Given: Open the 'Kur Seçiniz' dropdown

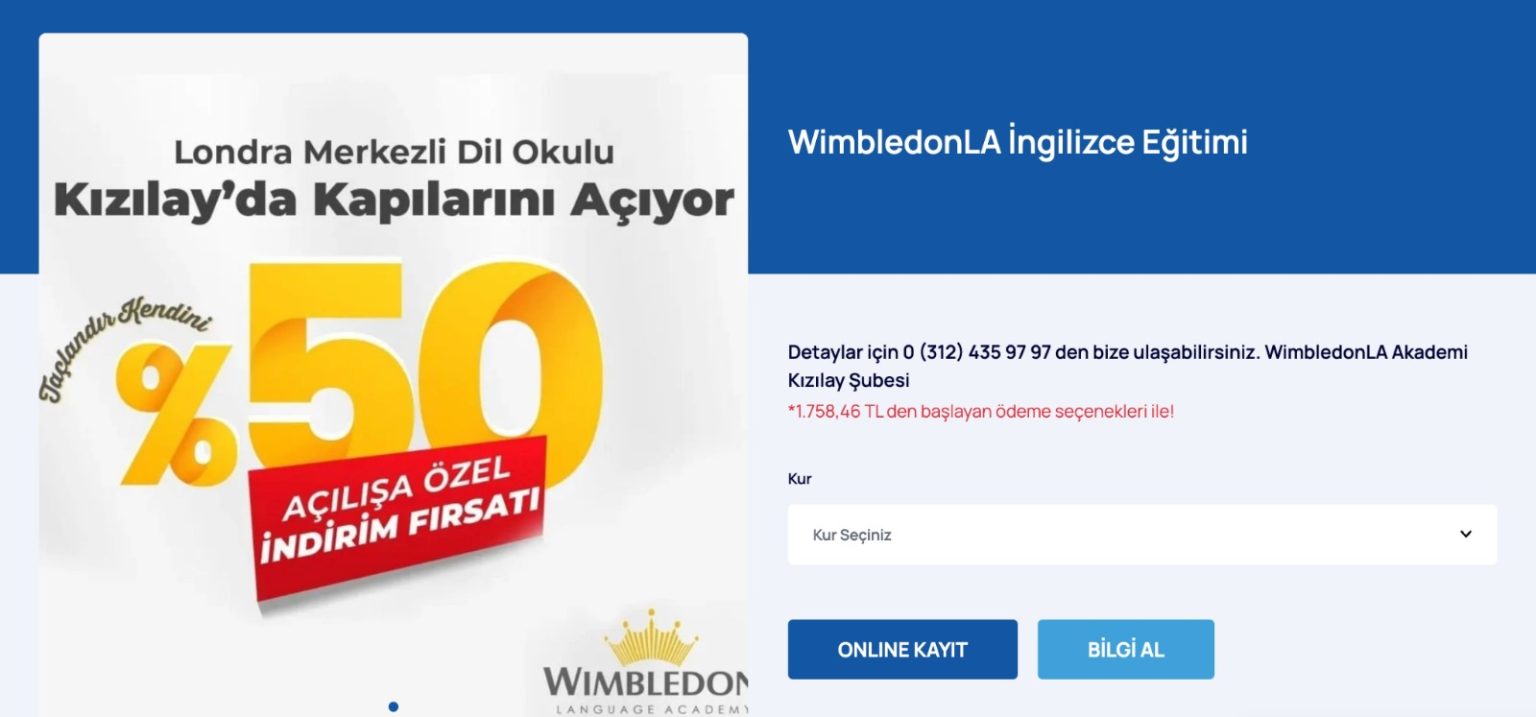Looking at the screenshot, I should pyautogui.click(x=1142, y=534).
